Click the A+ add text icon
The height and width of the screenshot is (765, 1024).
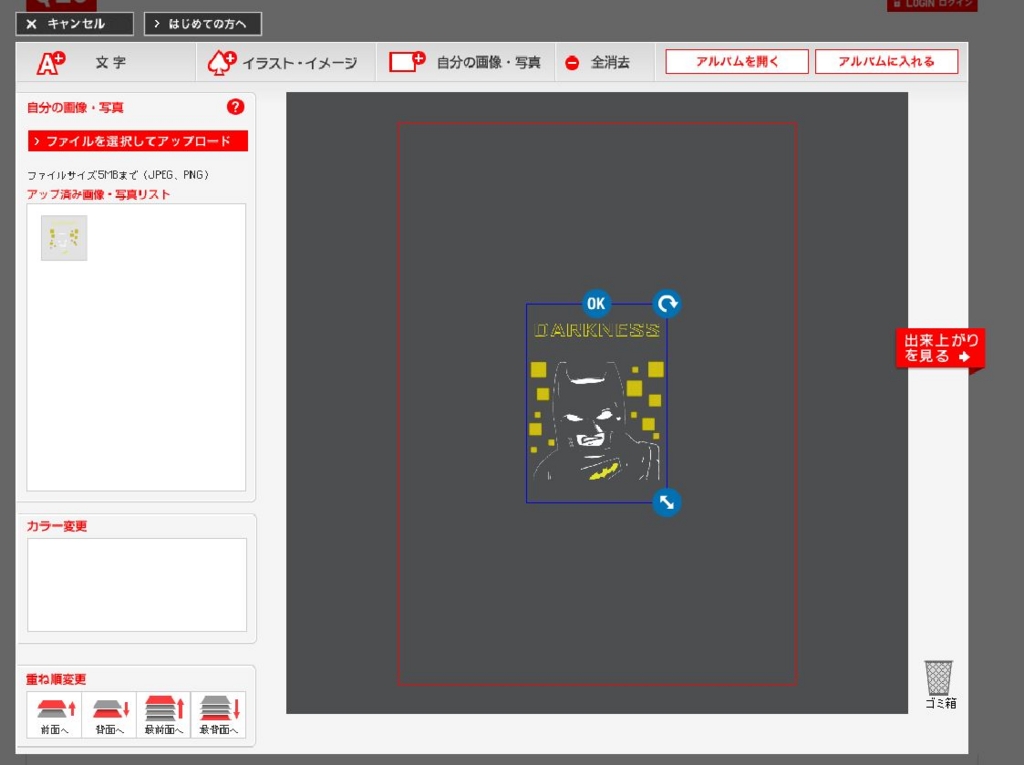50,63
